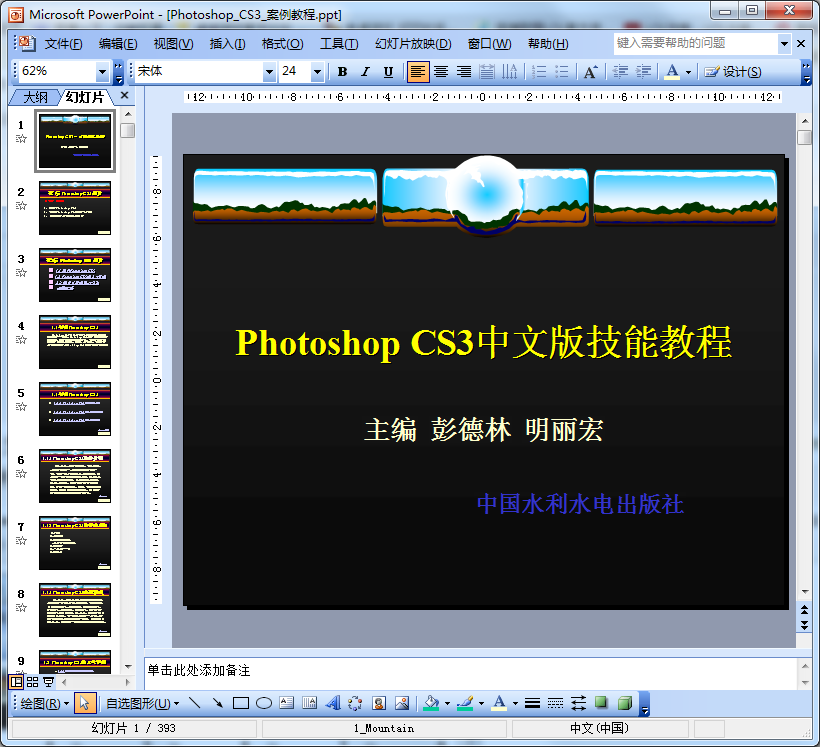820x747 pixels.
Task: Insert WordArt from drawing toolbar
Action: click(333, 703)
